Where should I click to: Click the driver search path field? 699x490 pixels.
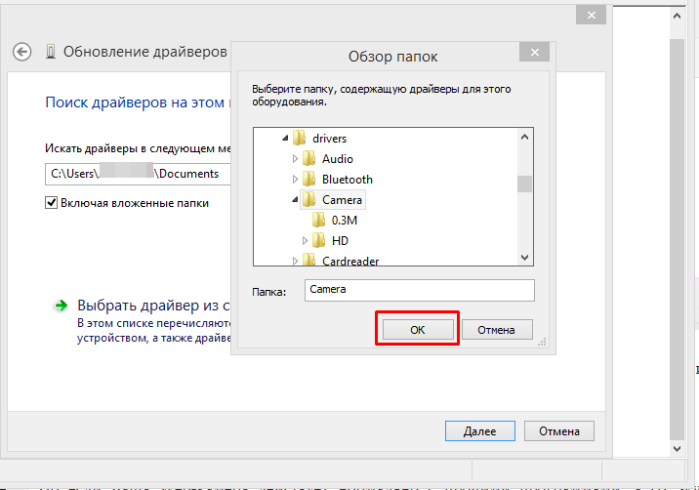click(x=138, y=174)
